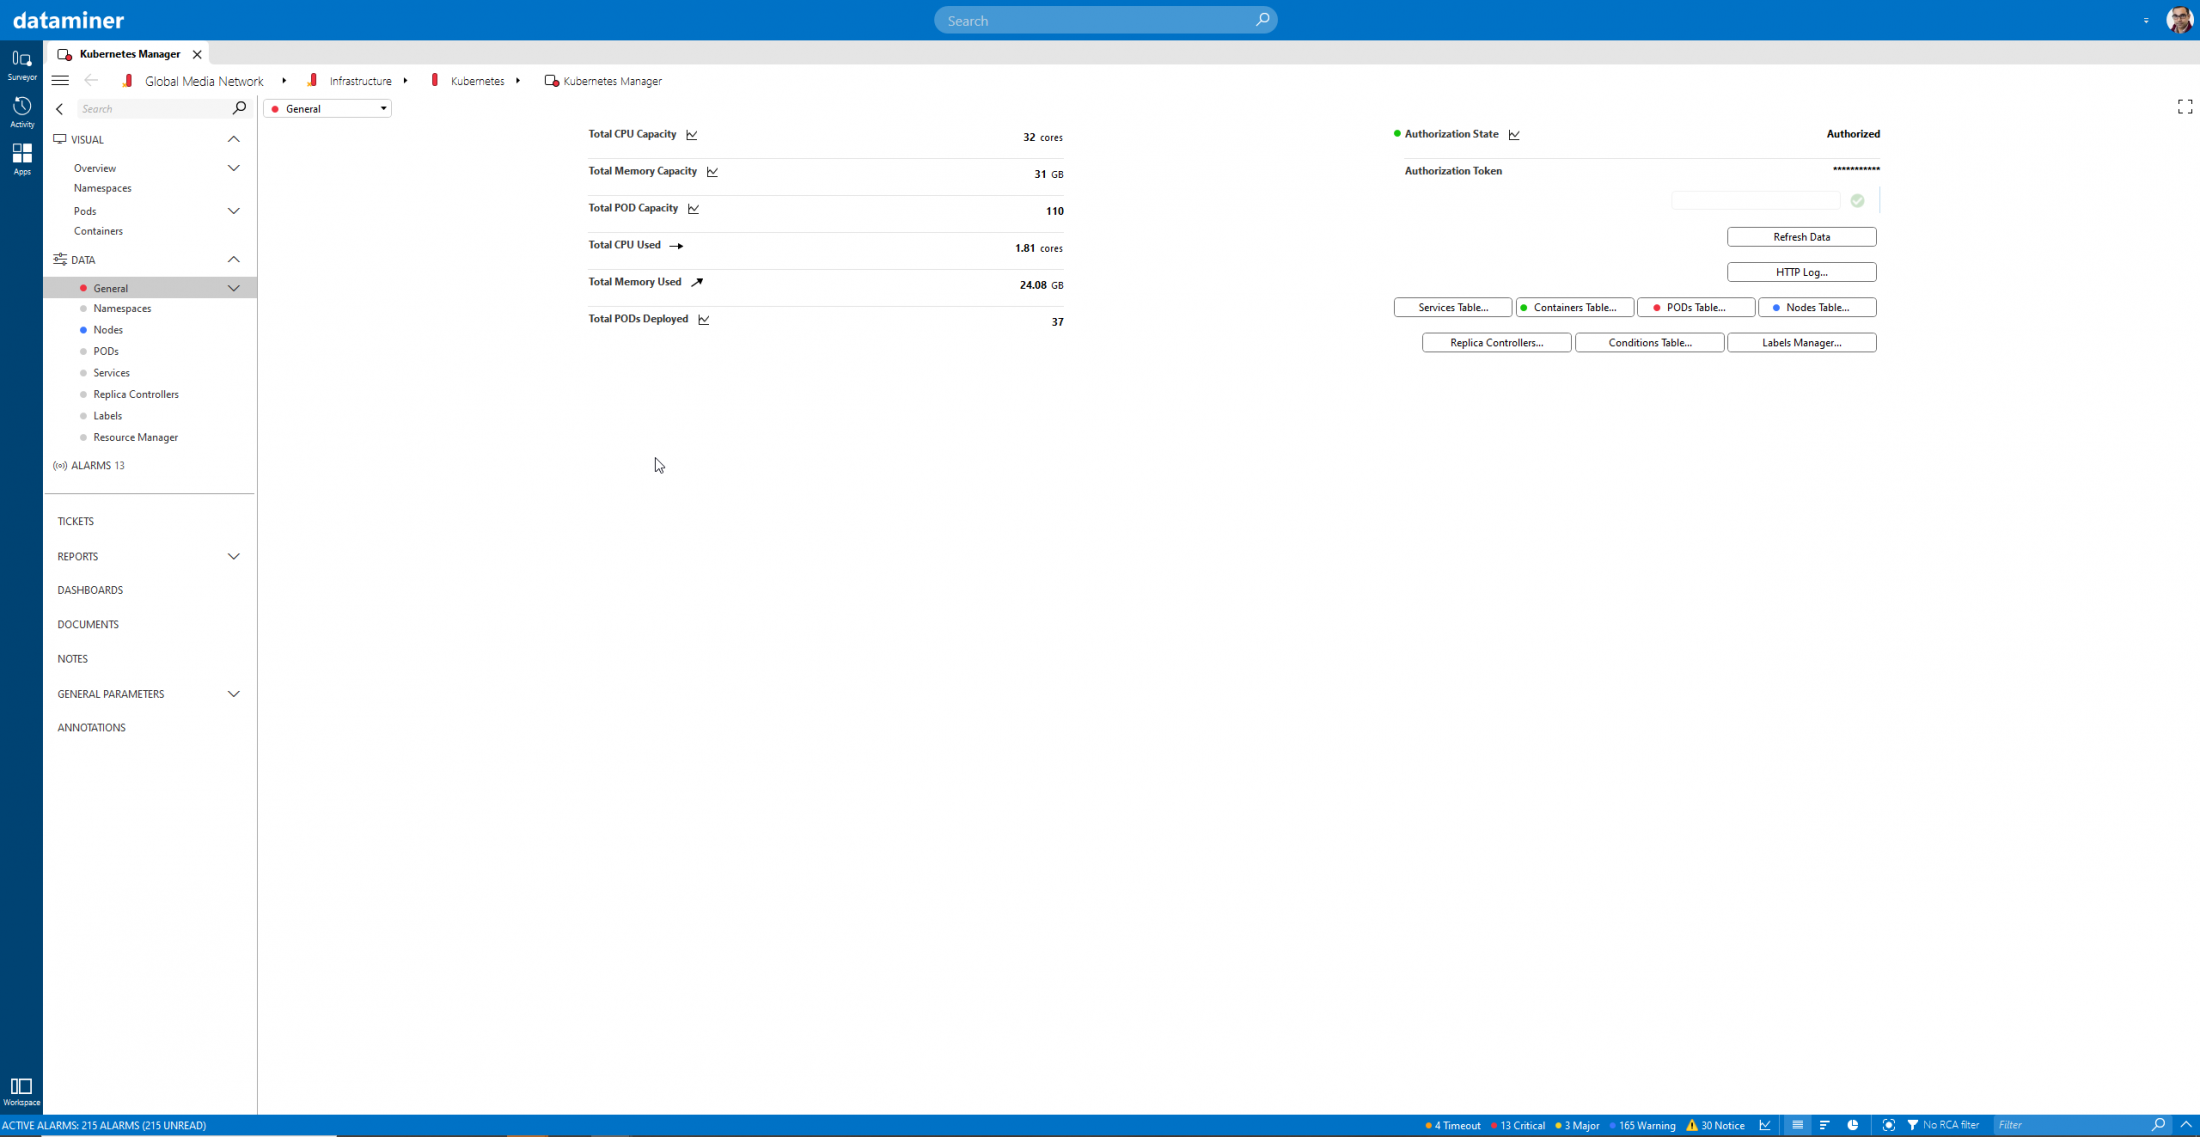This screenshot has height=1137, width=2200.
Task: Switch alarm console to bar chart view icon
Action: pos(1825,1125)
